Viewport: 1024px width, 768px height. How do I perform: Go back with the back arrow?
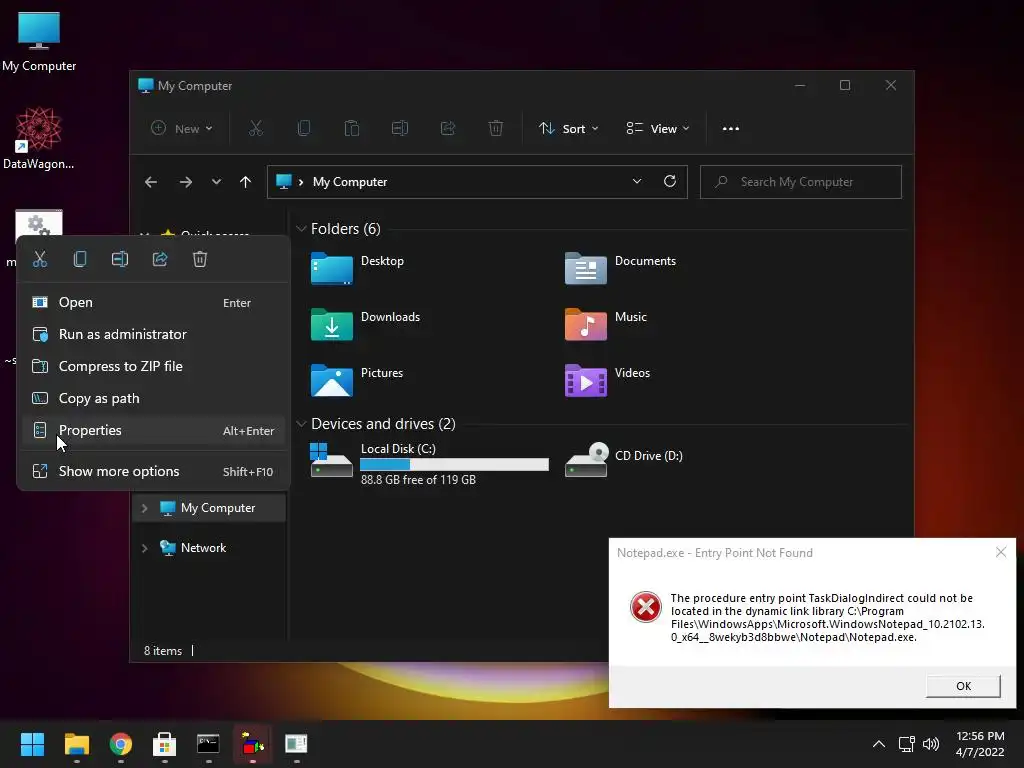(x=151, y=182)
